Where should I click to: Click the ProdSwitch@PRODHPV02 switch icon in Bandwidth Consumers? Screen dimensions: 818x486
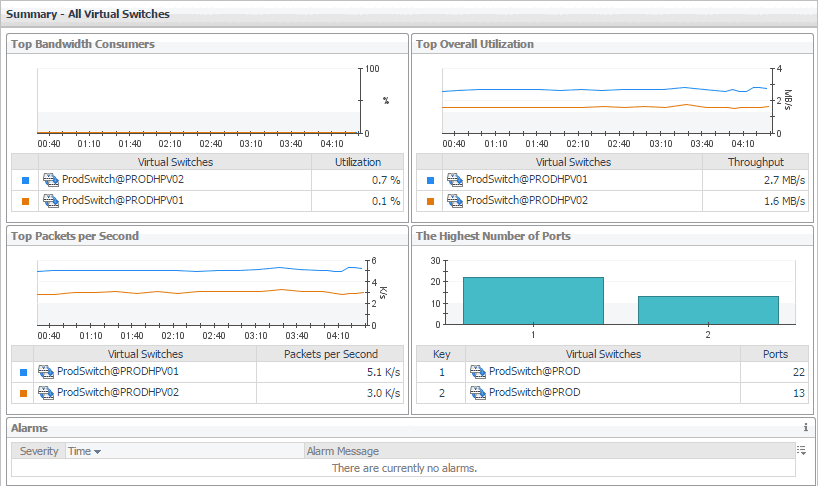click(50, 180)
